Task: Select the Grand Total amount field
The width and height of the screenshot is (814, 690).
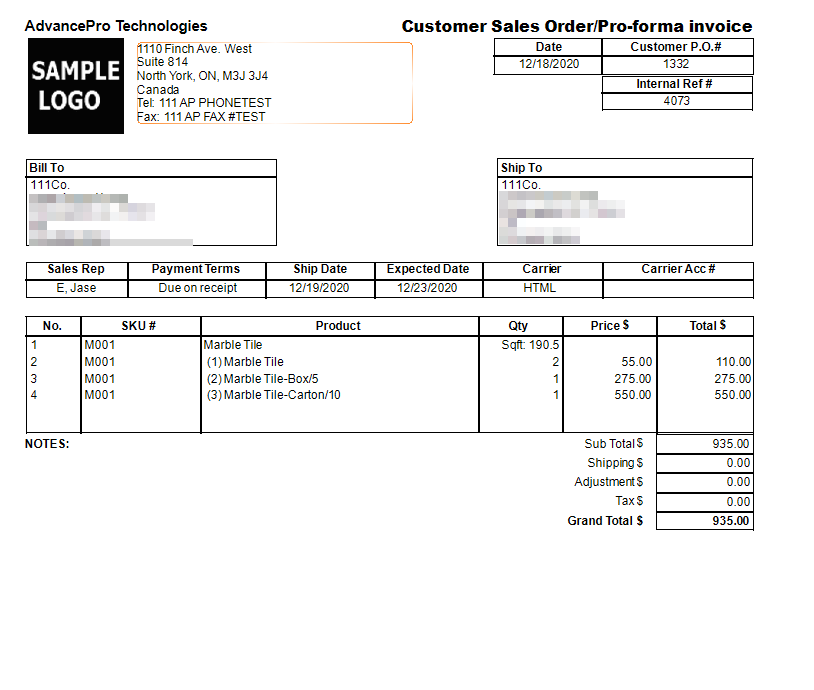Action: [704, 521]
